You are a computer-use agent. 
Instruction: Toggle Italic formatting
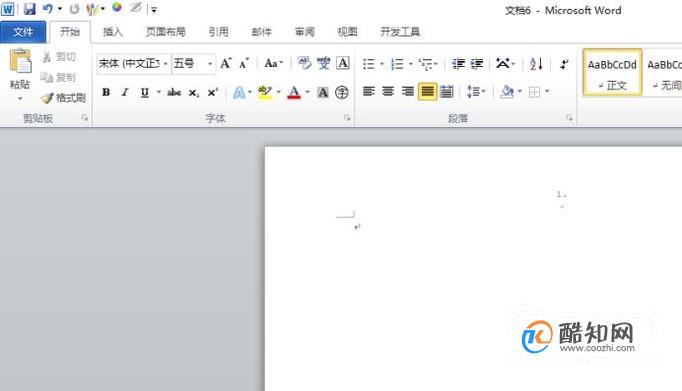coord(125,92)
